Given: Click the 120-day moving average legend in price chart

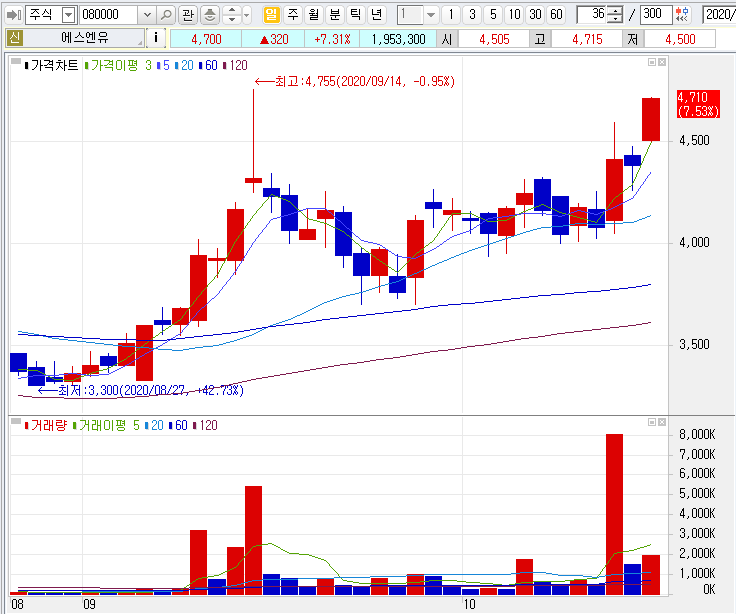Looking at the screenshot, I should pyautogui.click(x=235, y=65).
